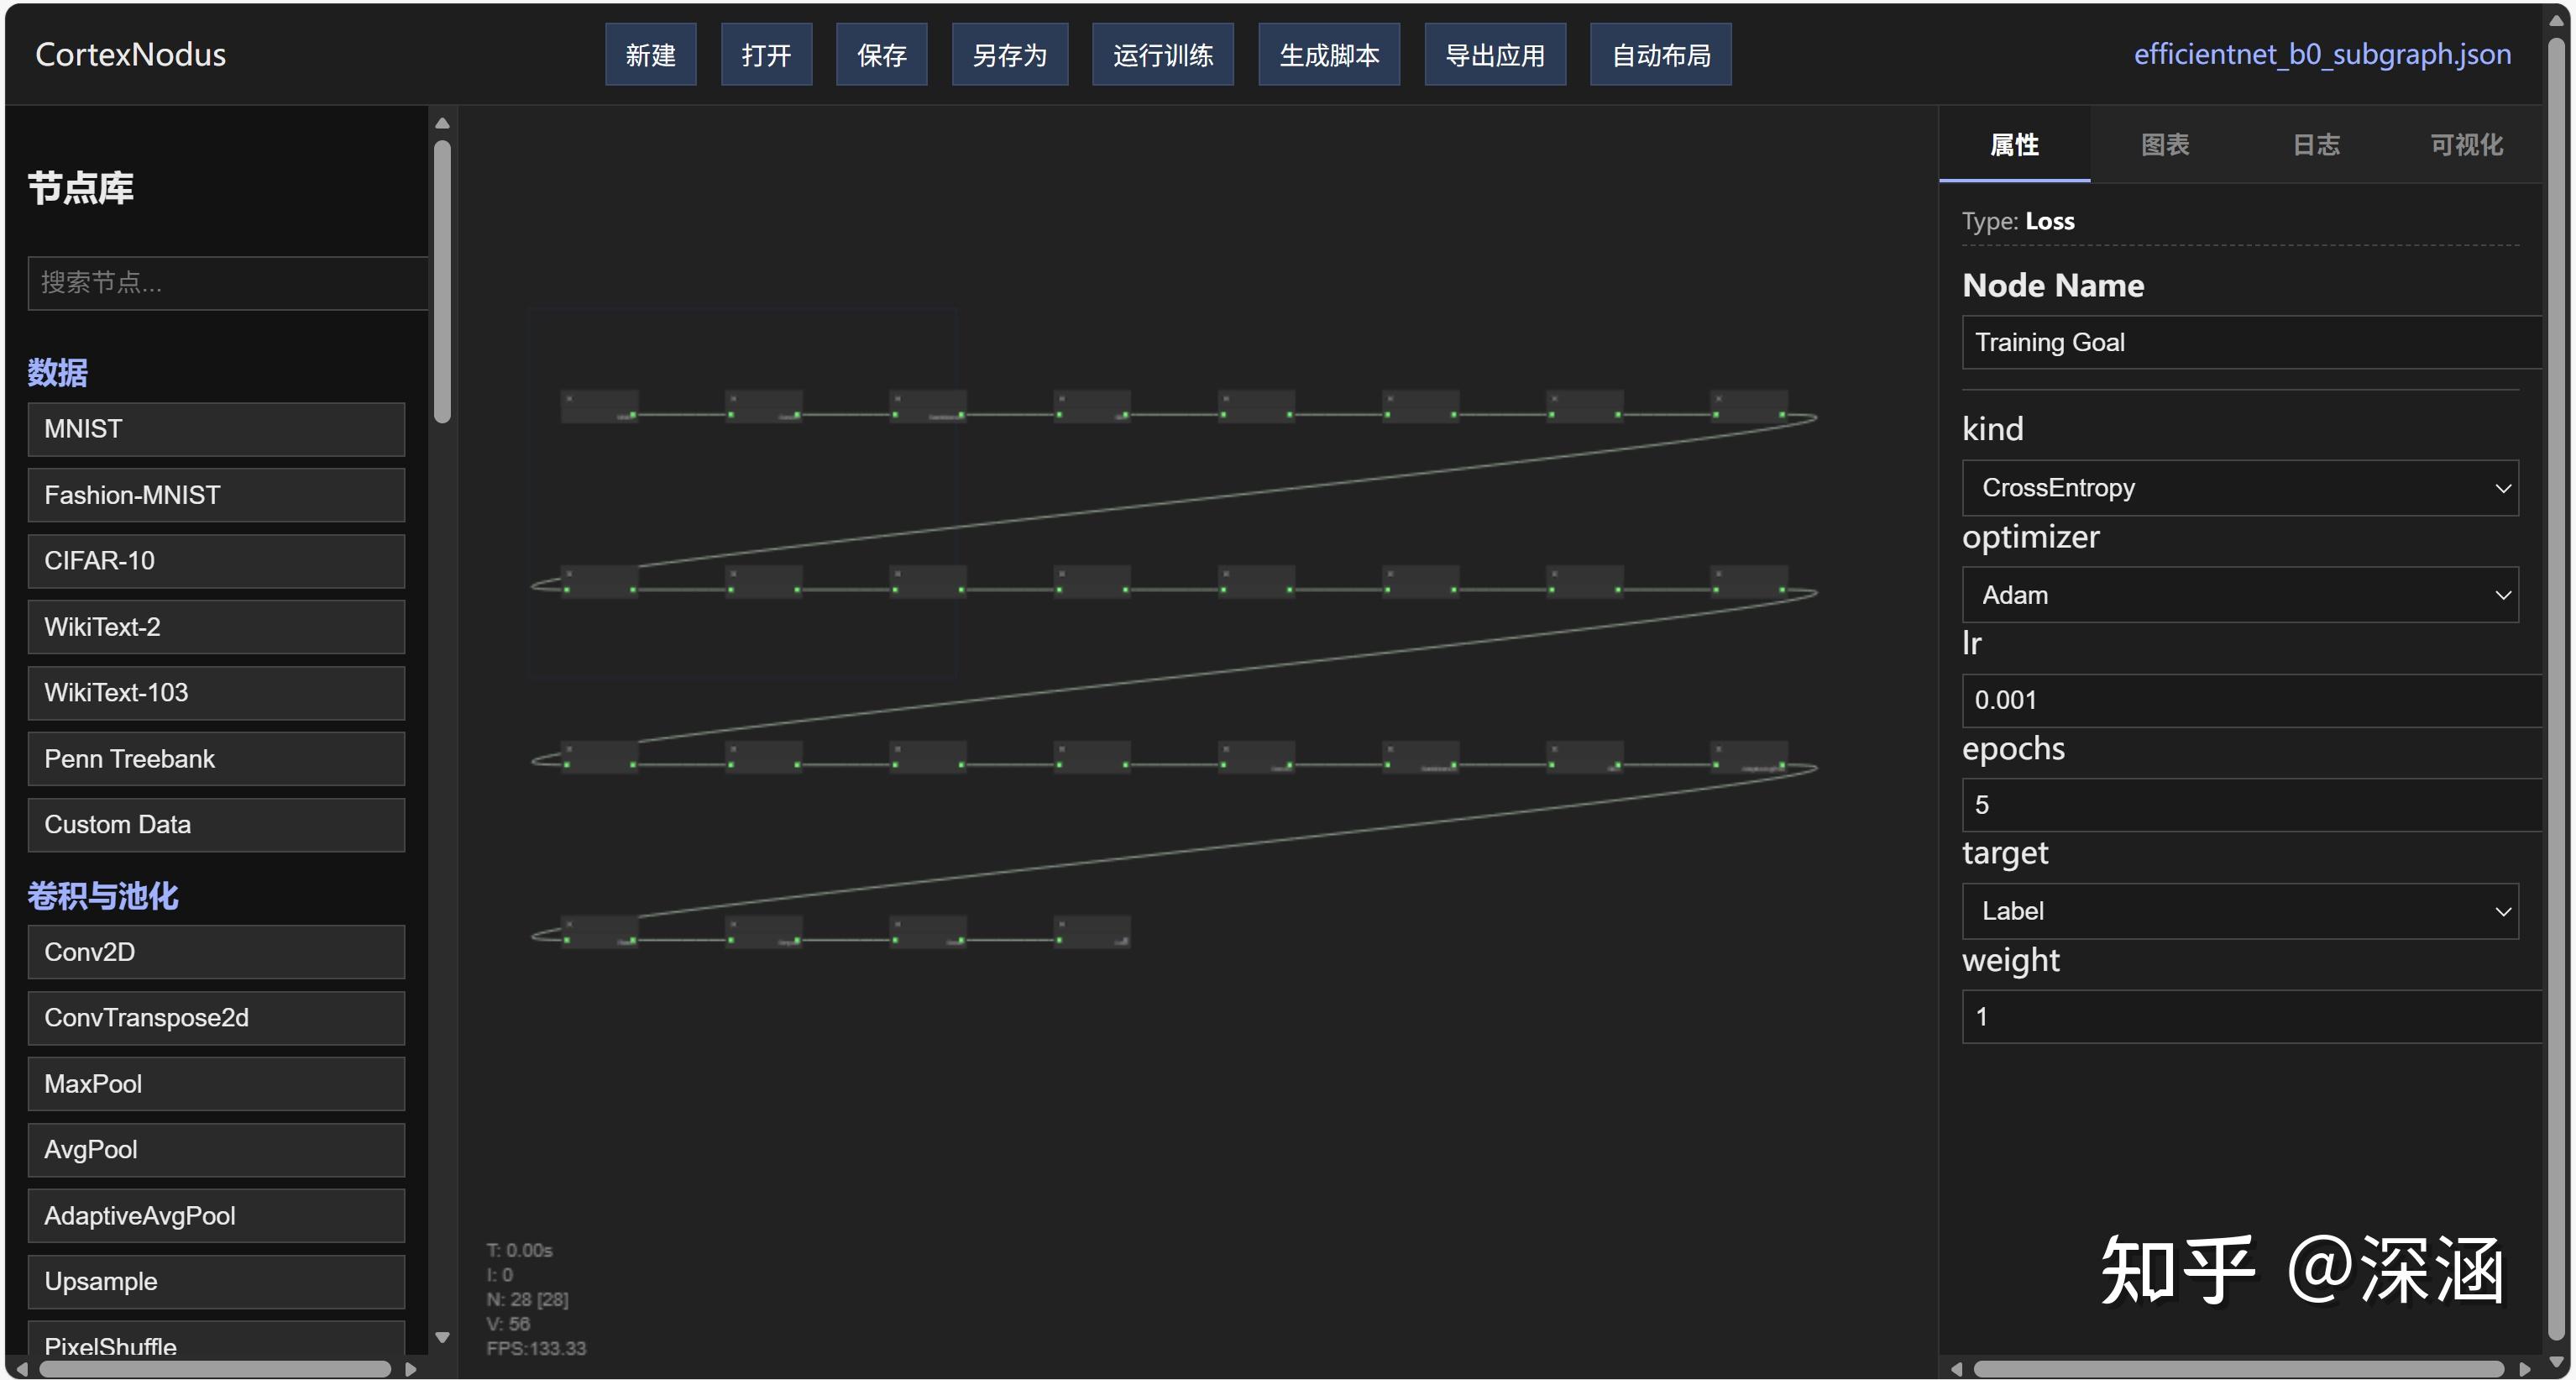The height and width of the screenshot is (1380, 2576).
Task: Click the CortexNodus app logo text
Action: [x=130, y=54]
